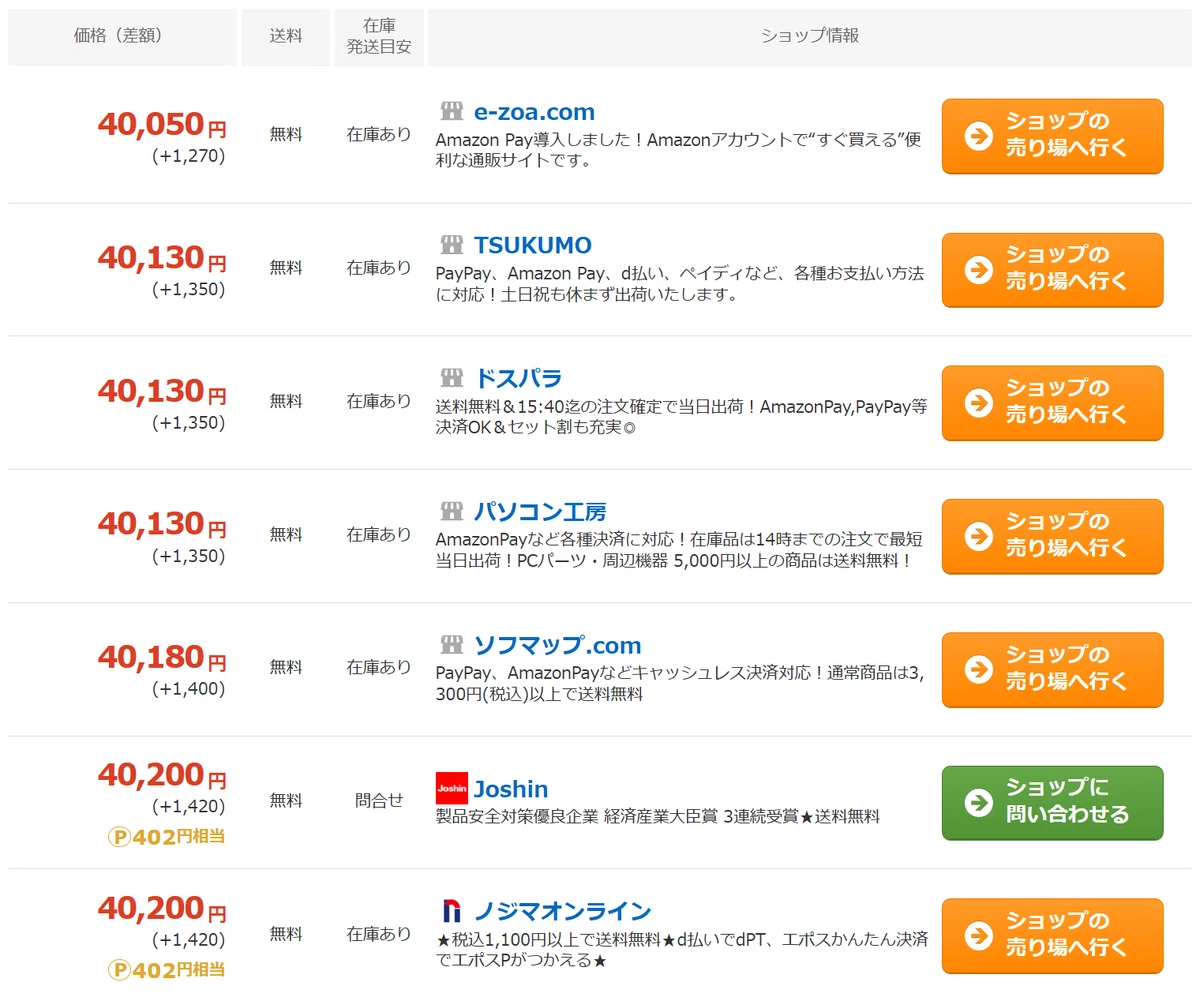This screenshot has height=997, width=1200.
Task: Click the Joshin logo icon
Action: coord(452,788)
